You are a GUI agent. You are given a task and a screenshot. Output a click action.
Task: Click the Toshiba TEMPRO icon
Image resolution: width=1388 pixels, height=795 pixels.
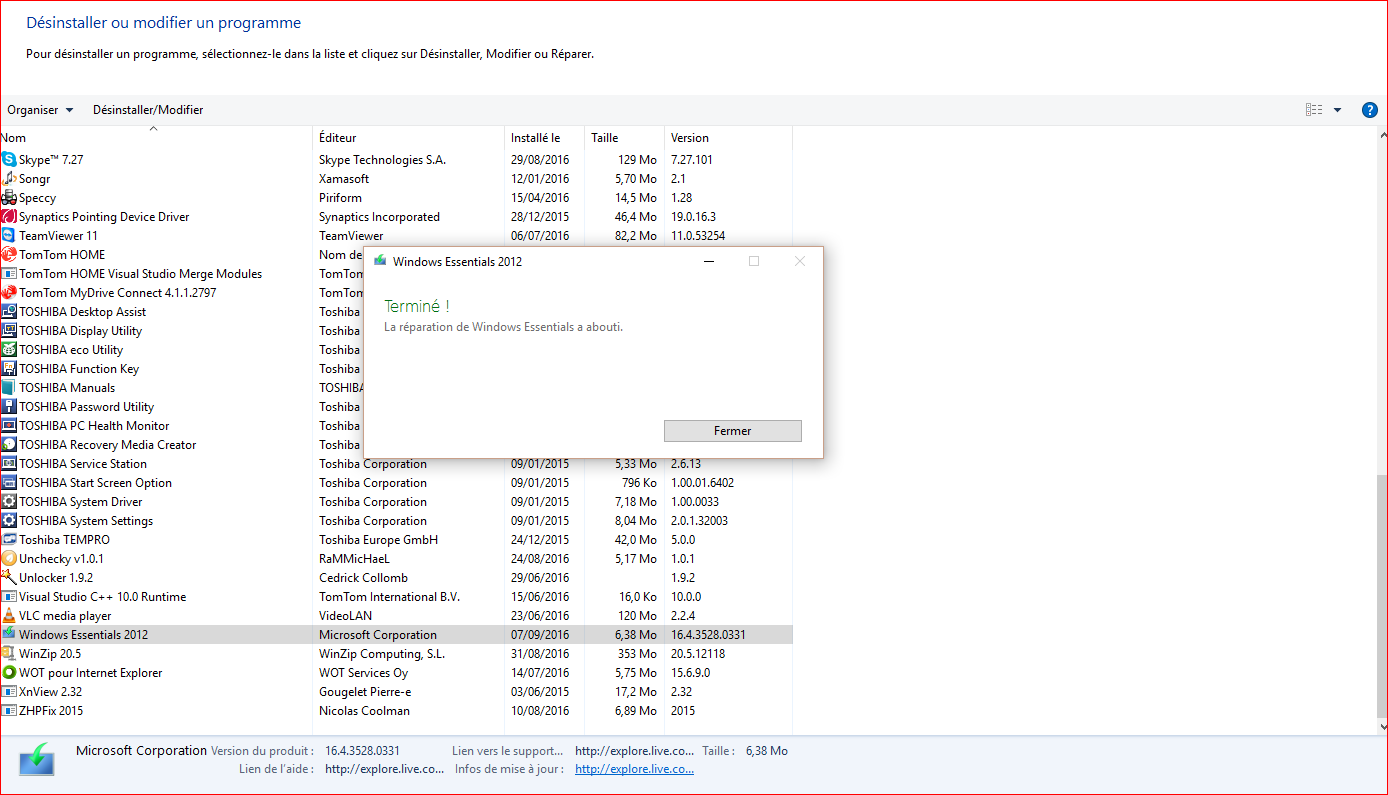(x=9, y=540)
